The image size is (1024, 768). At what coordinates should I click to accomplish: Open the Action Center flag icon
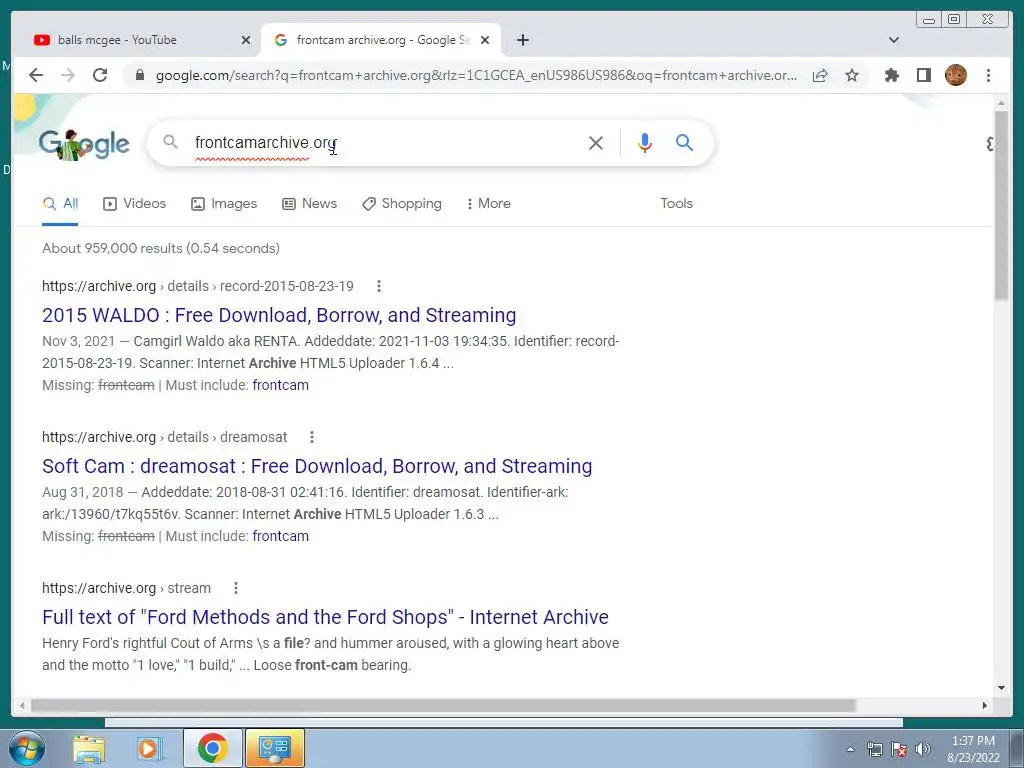pos(899,749)
